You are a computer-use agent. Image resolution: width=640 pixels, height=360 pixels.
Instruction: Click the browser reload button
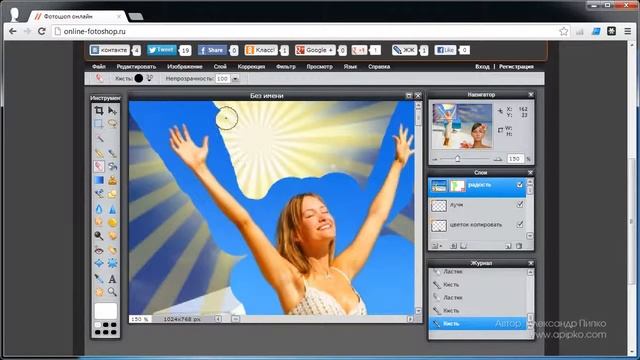point(42,31)
